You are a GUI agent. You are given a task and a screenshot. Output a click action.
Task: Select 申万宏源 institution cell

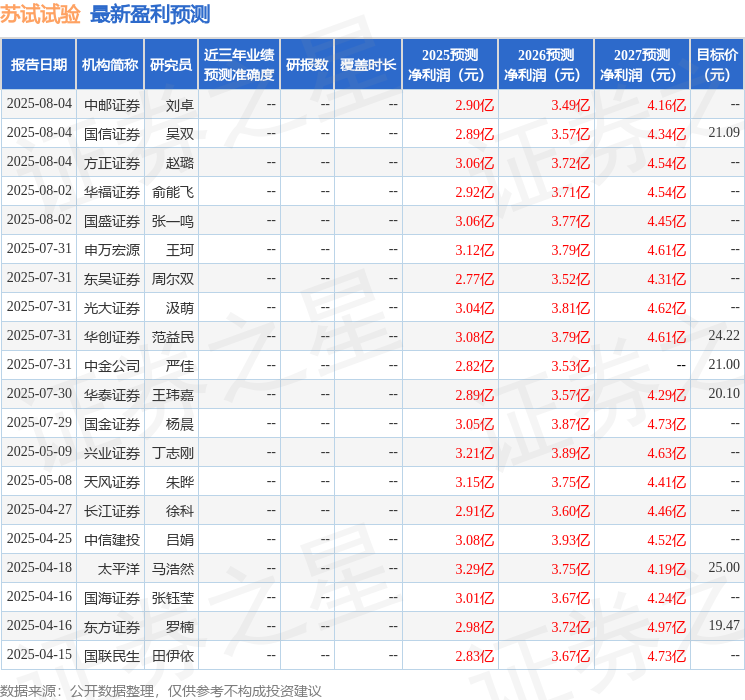click(x=112, y=250)
